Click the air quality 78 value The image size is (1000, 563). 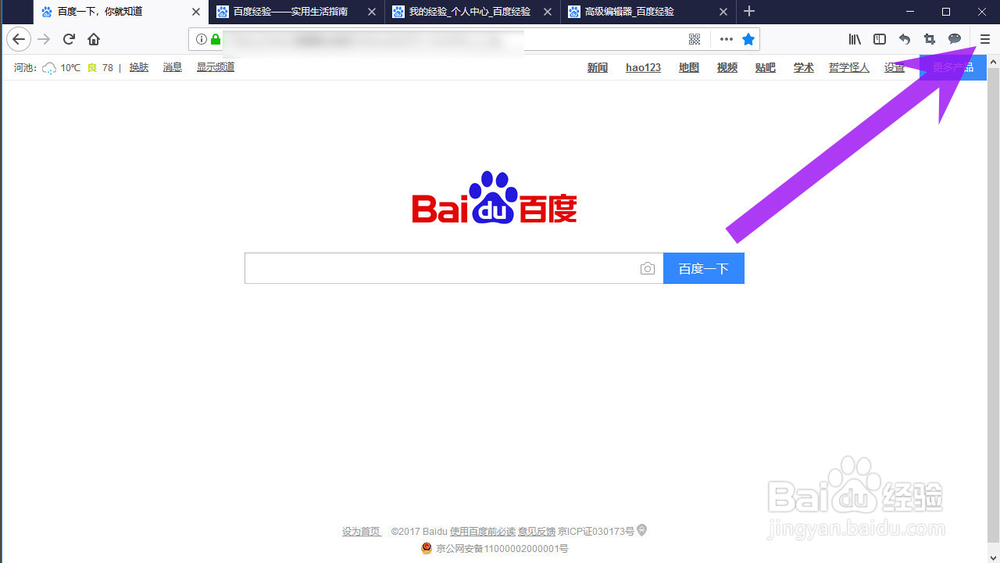coord(107,68)
